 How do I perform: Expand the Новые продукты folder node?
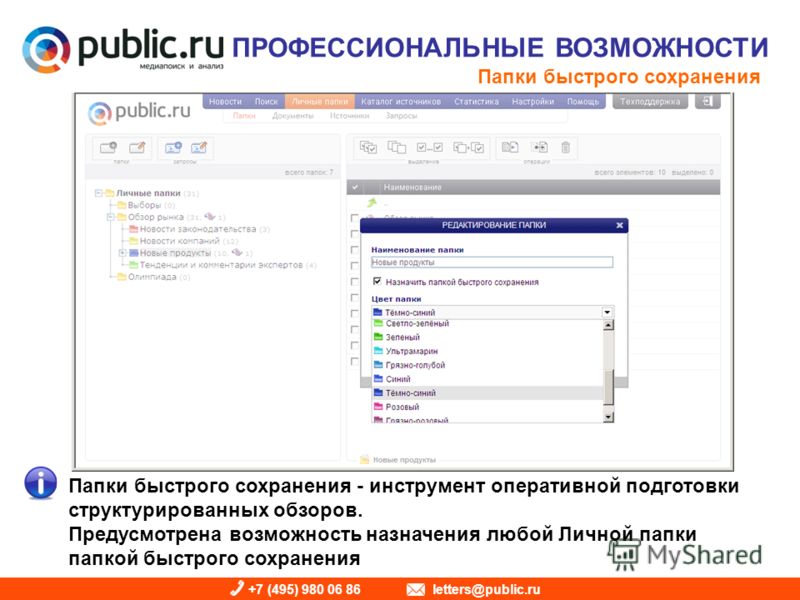[x=122, y=253]
